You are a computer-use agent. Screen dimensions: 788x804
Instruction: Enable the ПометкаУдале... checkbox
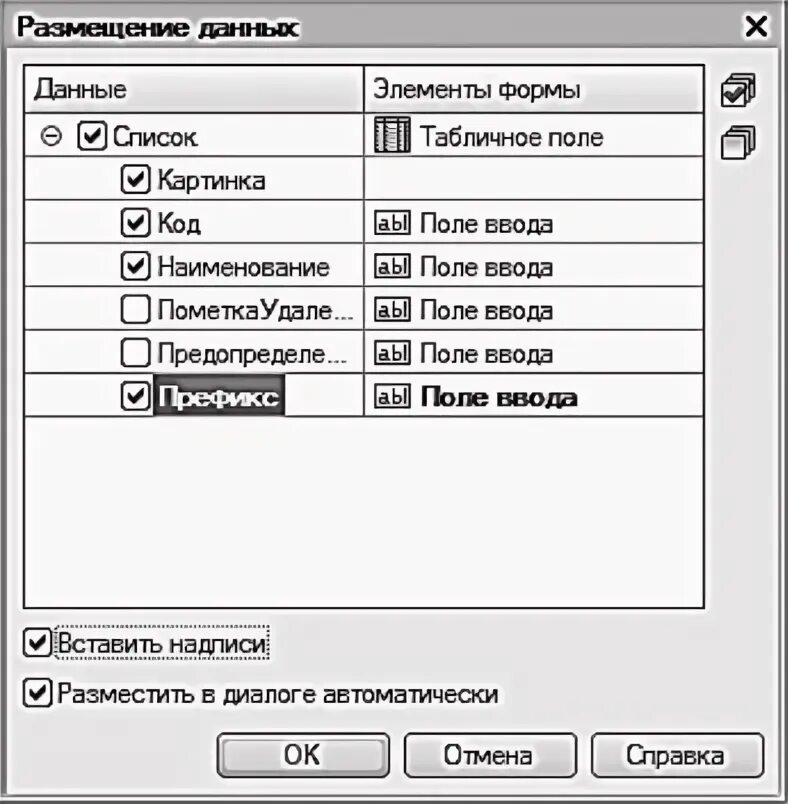tap(135, 309)
